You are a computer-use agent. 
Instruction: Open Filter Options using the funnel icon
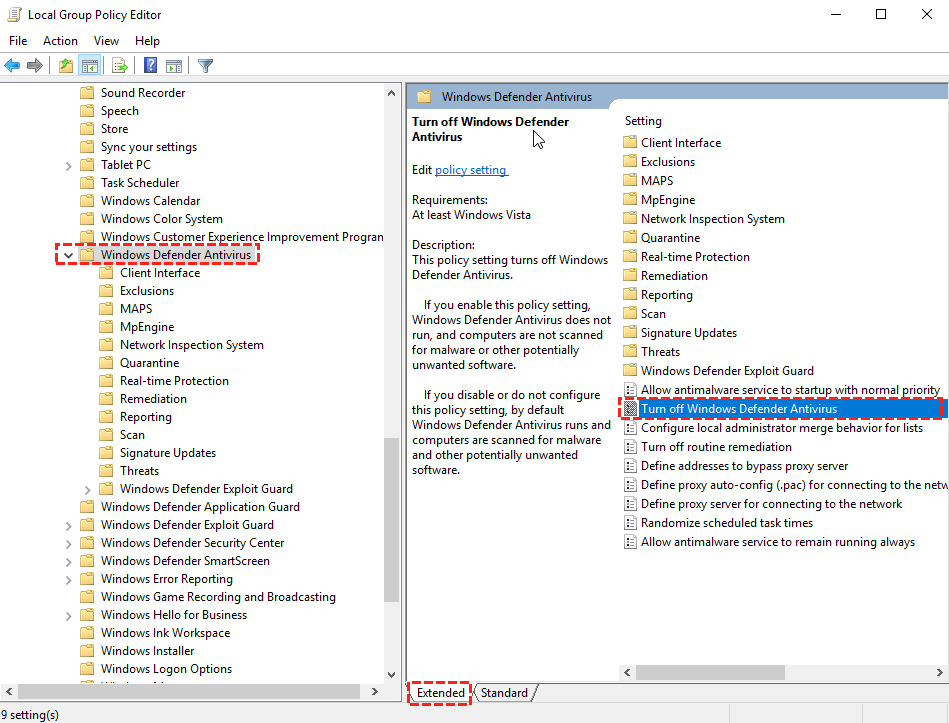[x=206, y=65]
